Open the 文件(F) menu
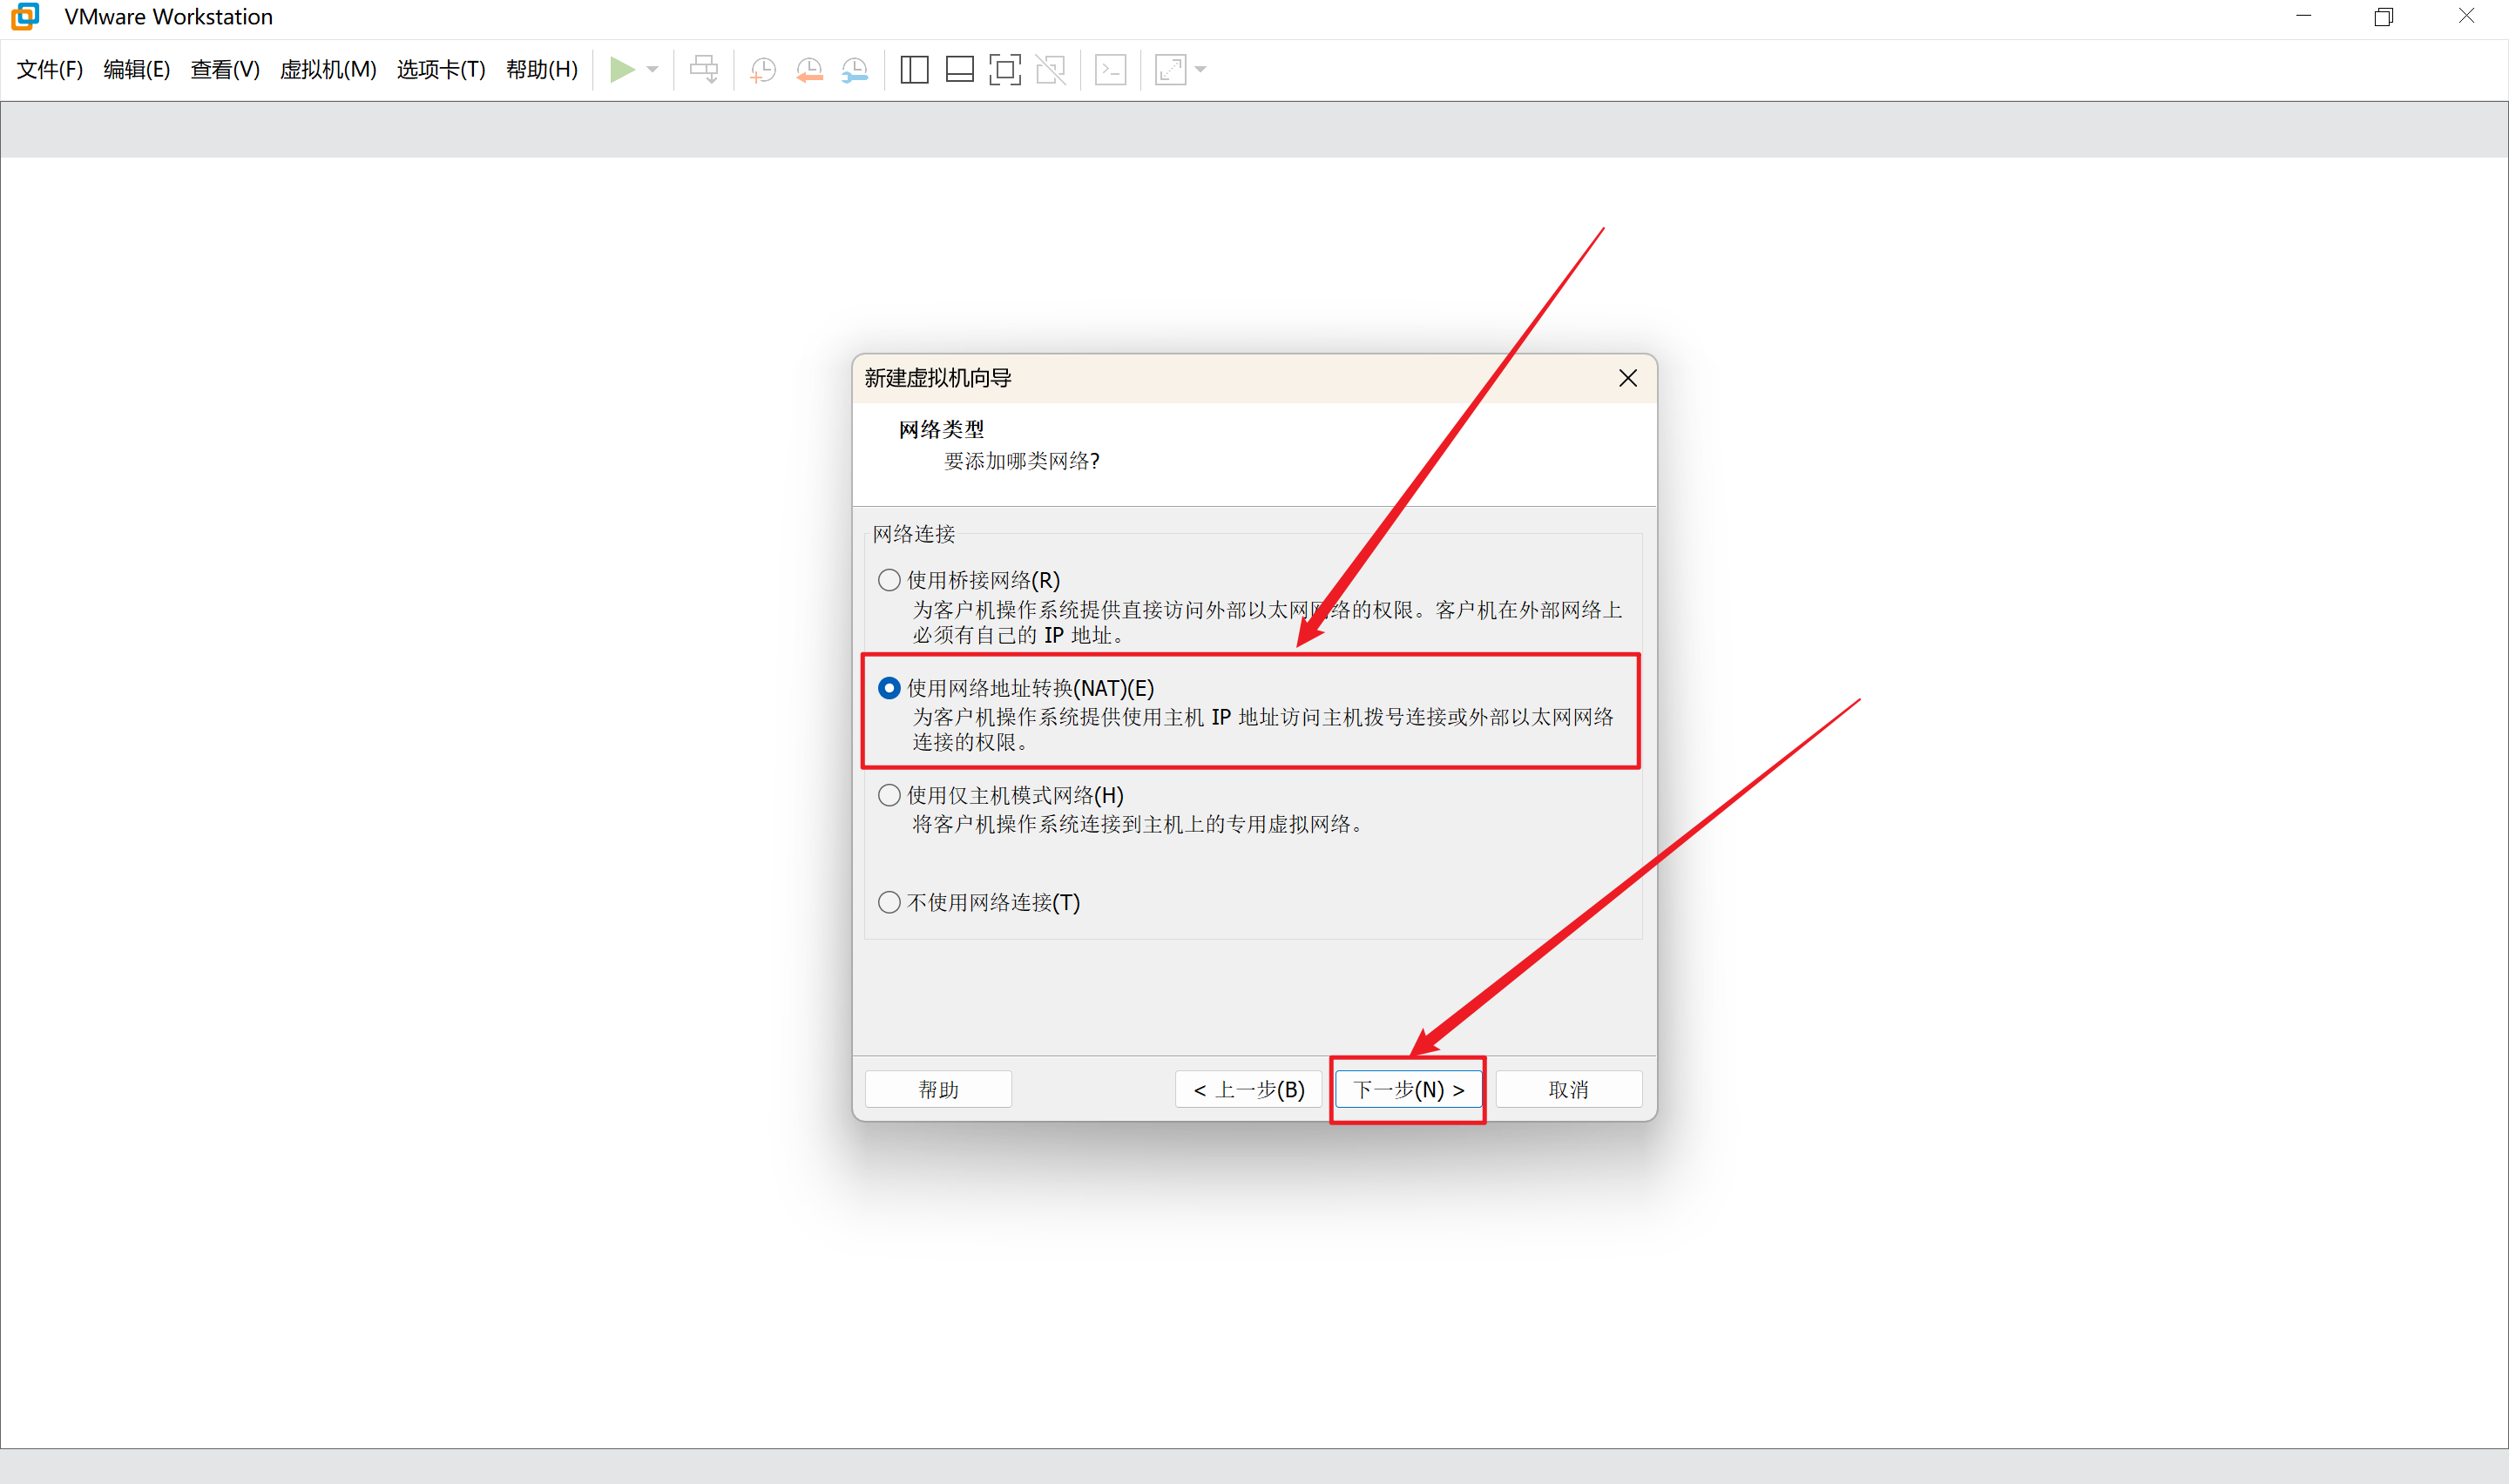The height and width of the screenshot is (1484, 2509). pos(50,70)
